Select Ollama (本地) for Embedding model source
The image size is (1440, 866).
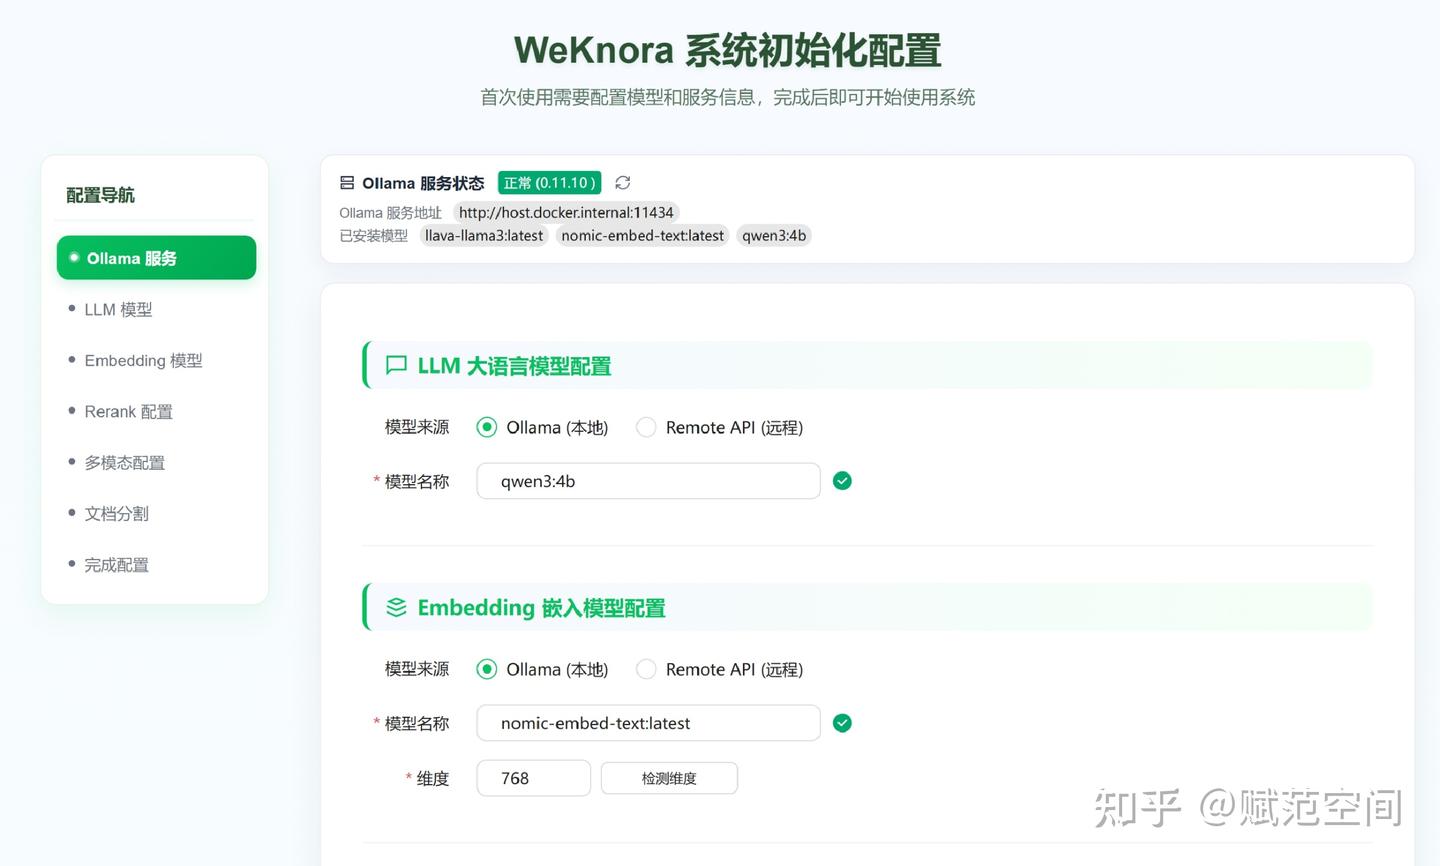487,669
